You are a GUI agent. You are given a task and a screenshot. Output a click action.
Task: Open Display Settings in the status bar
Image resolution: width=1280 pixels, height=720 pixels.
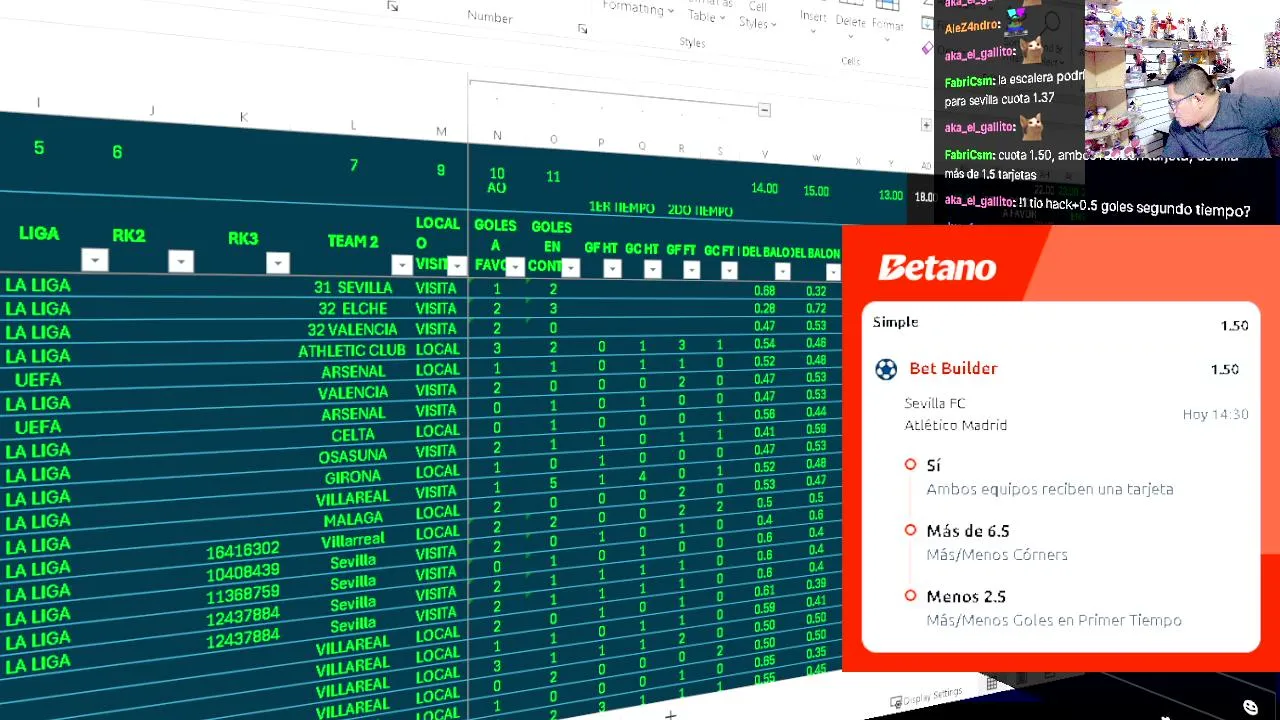coord(926,696)
